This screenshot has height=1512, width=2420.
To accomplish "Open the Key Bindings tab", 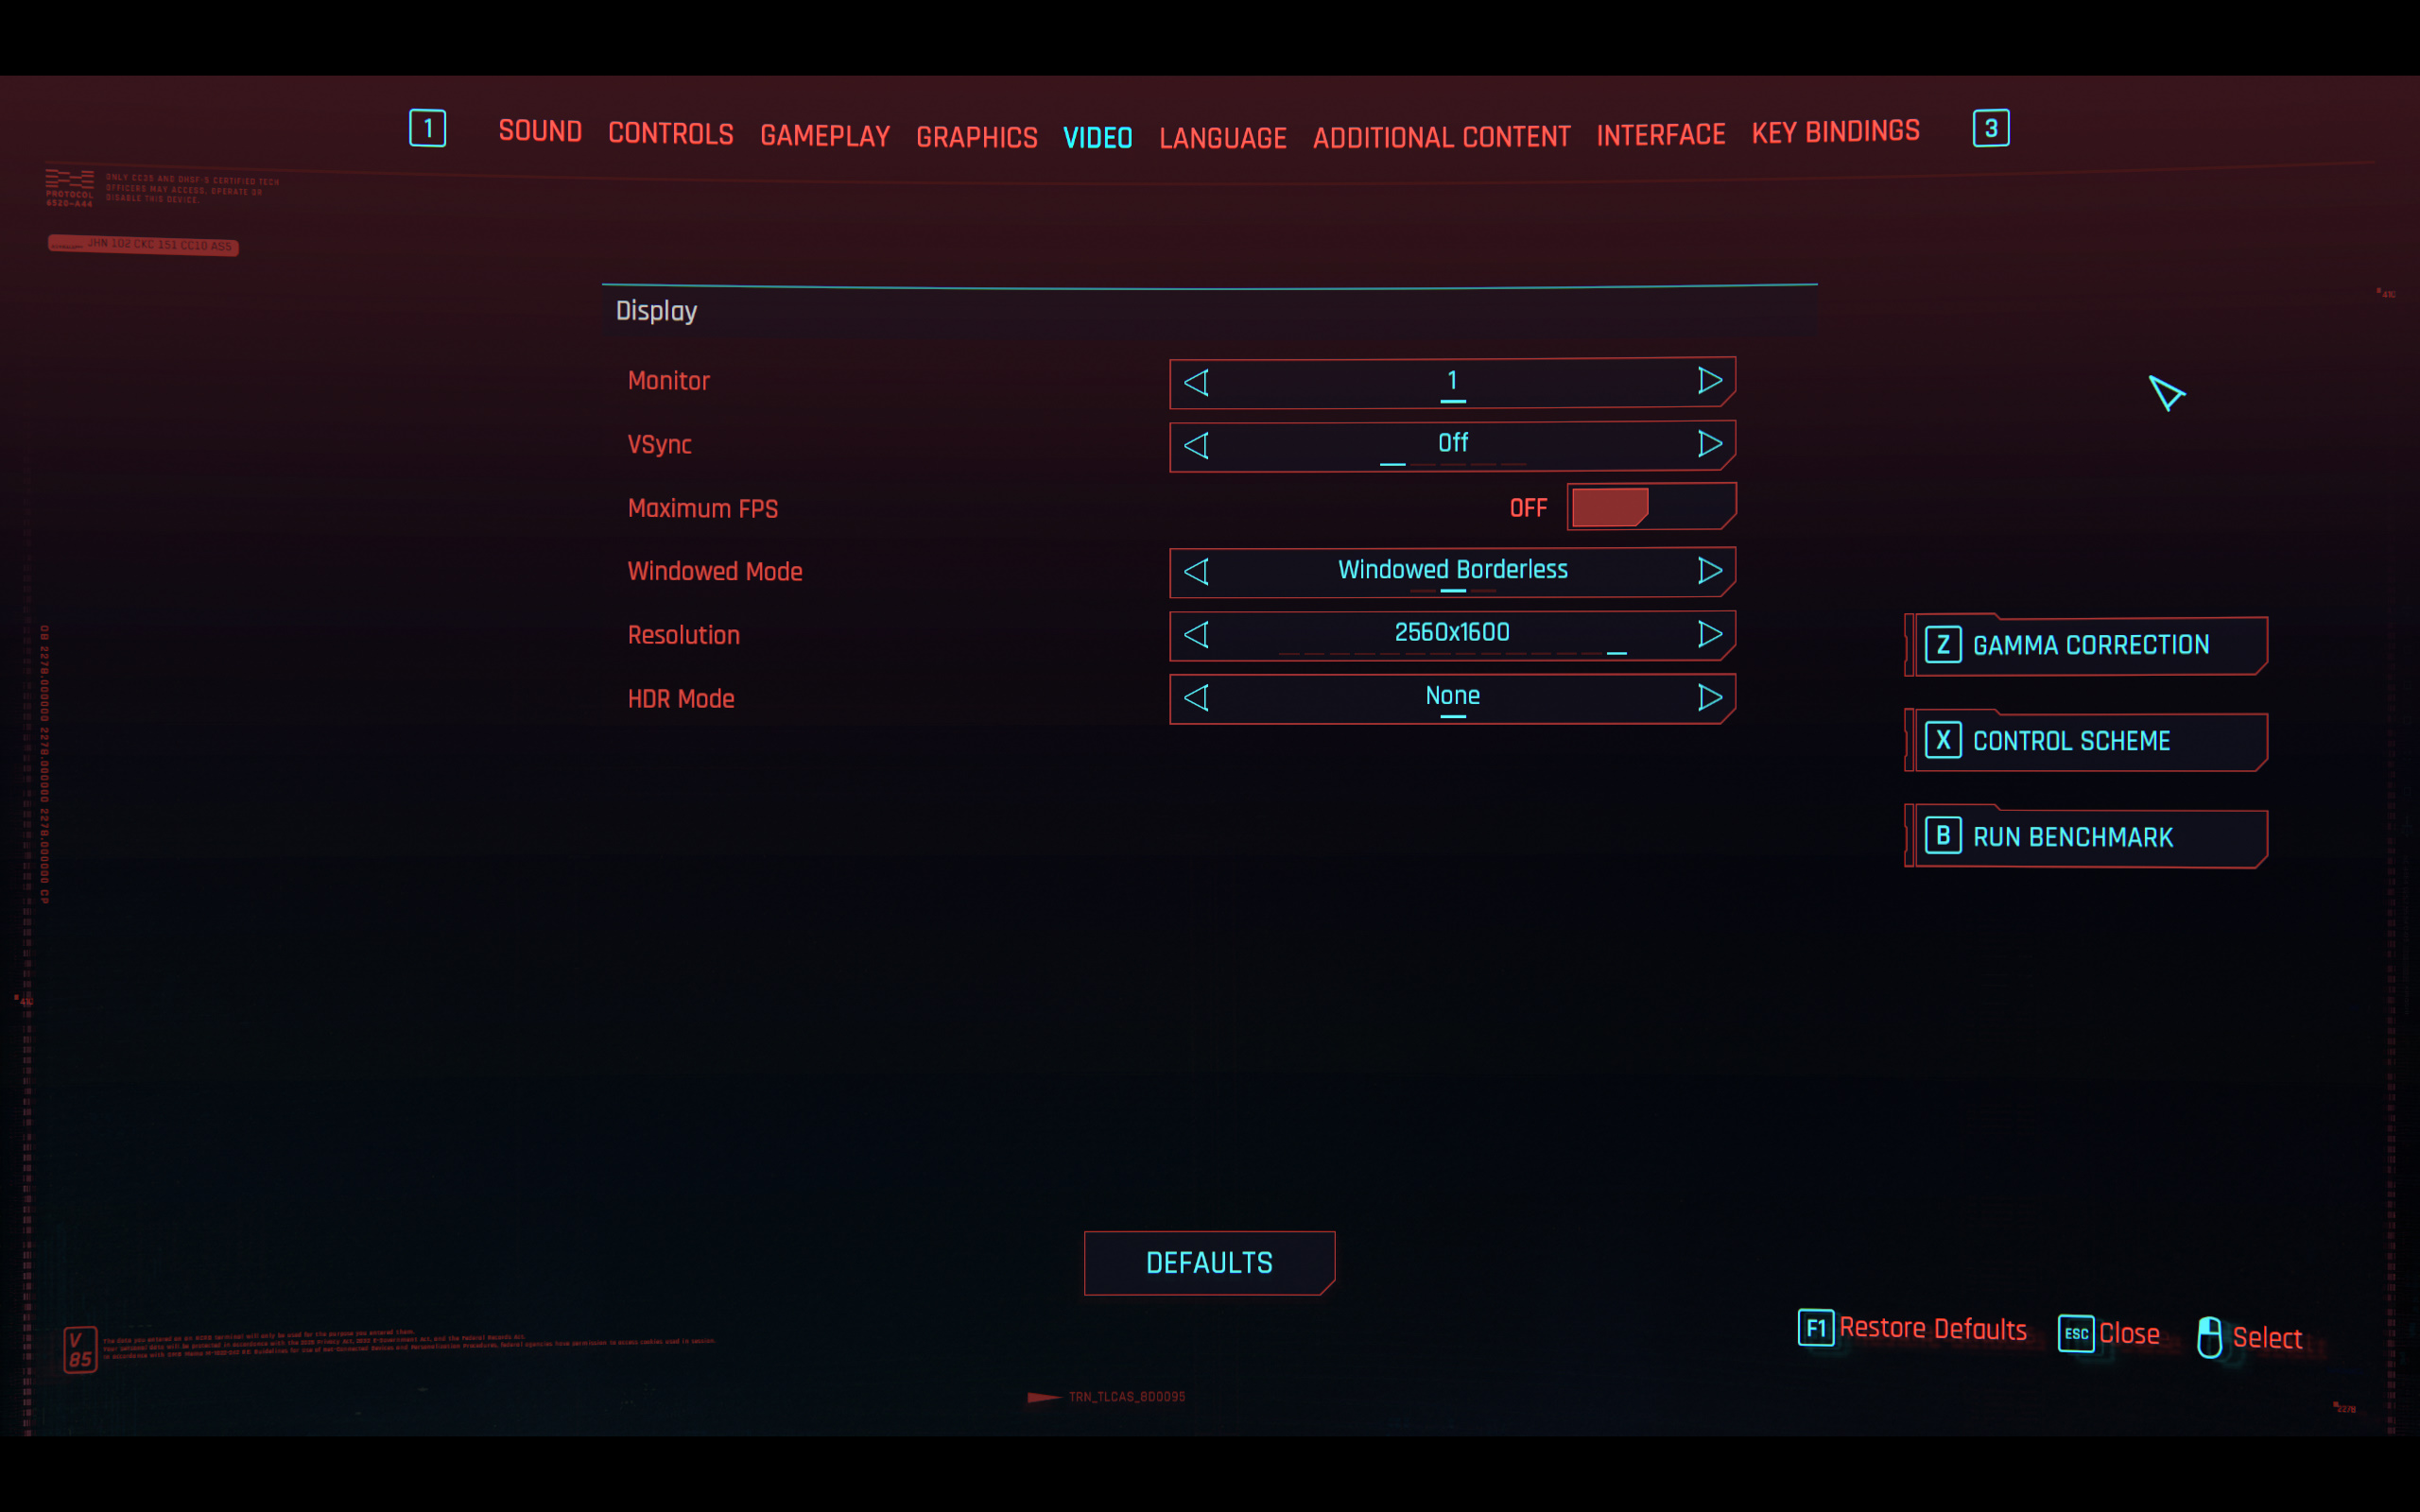I will coord(1835,132).
